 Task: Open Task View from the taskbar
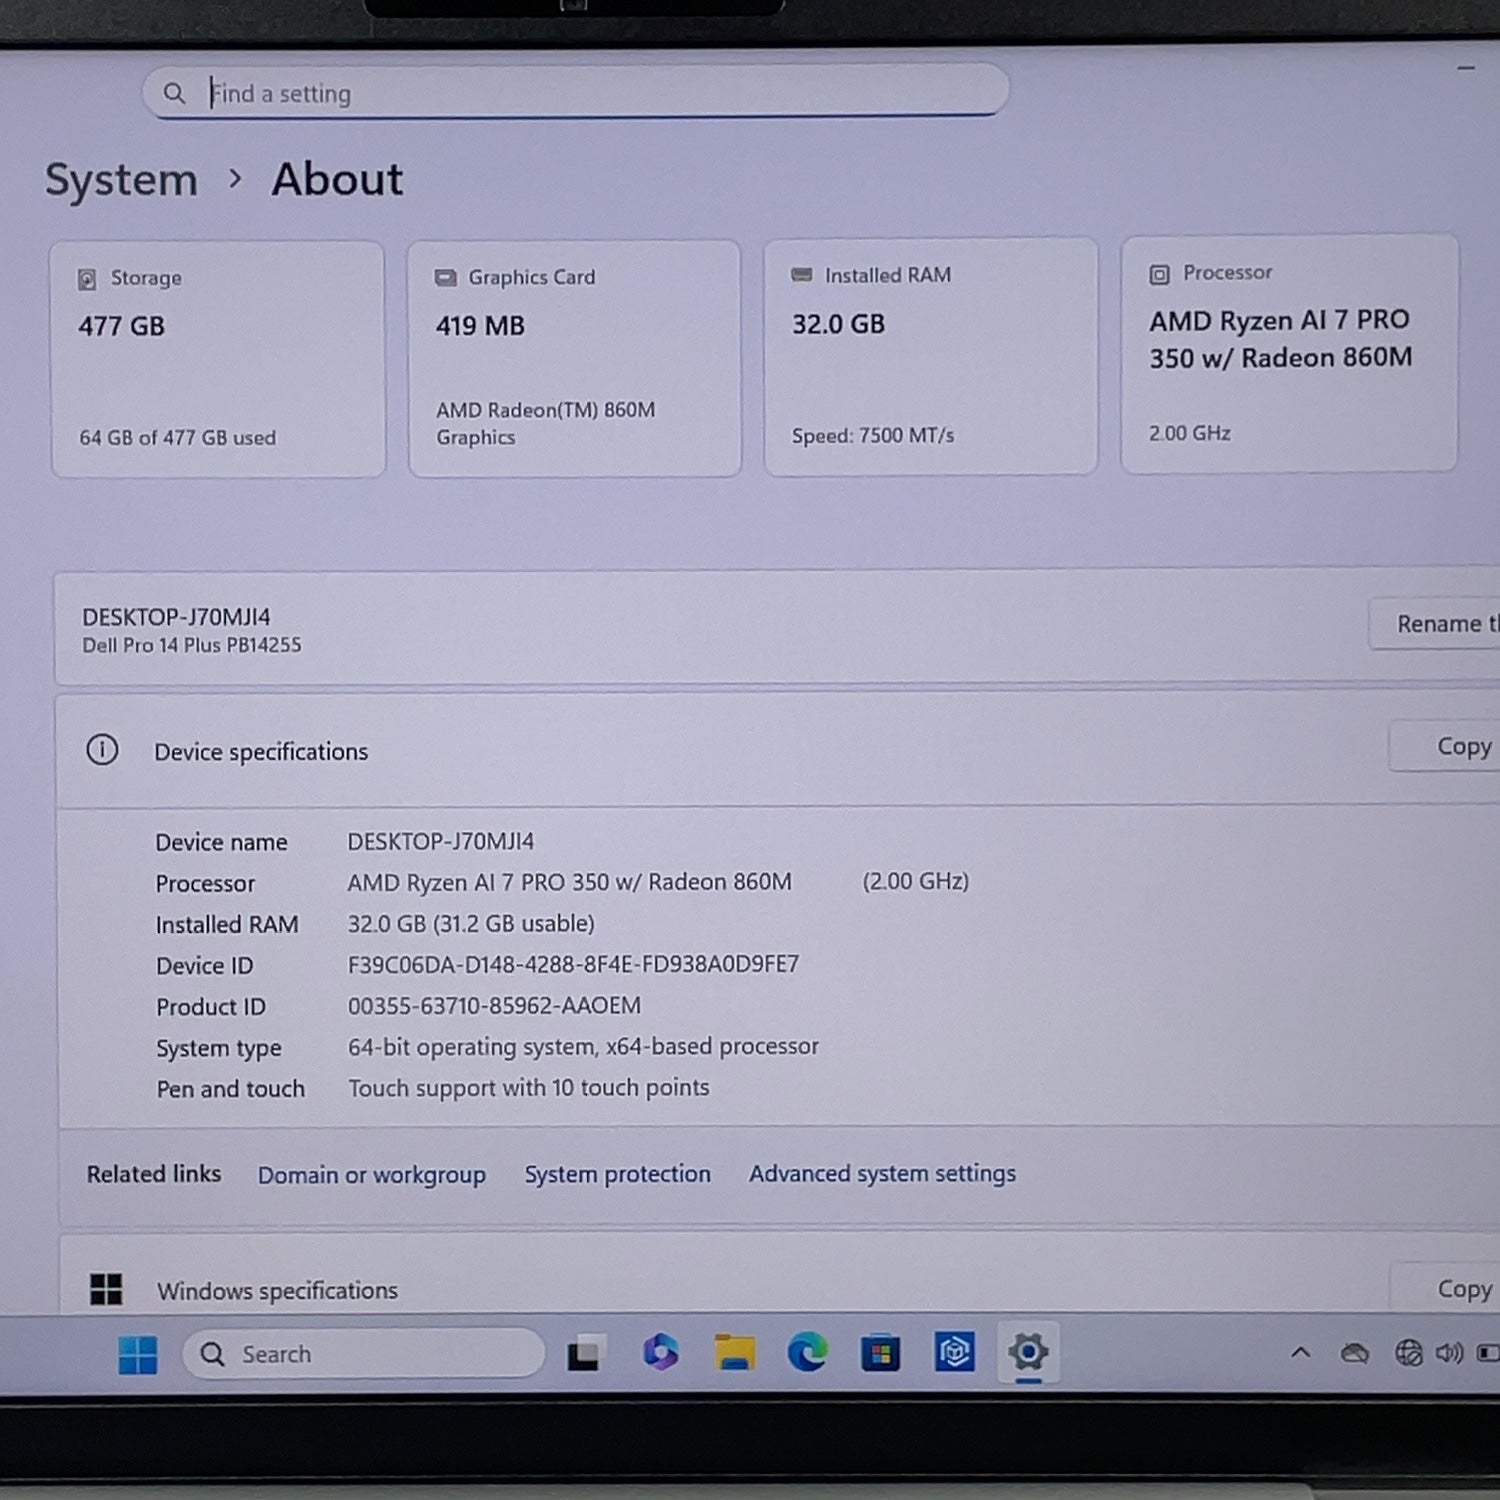(585, 1354)
